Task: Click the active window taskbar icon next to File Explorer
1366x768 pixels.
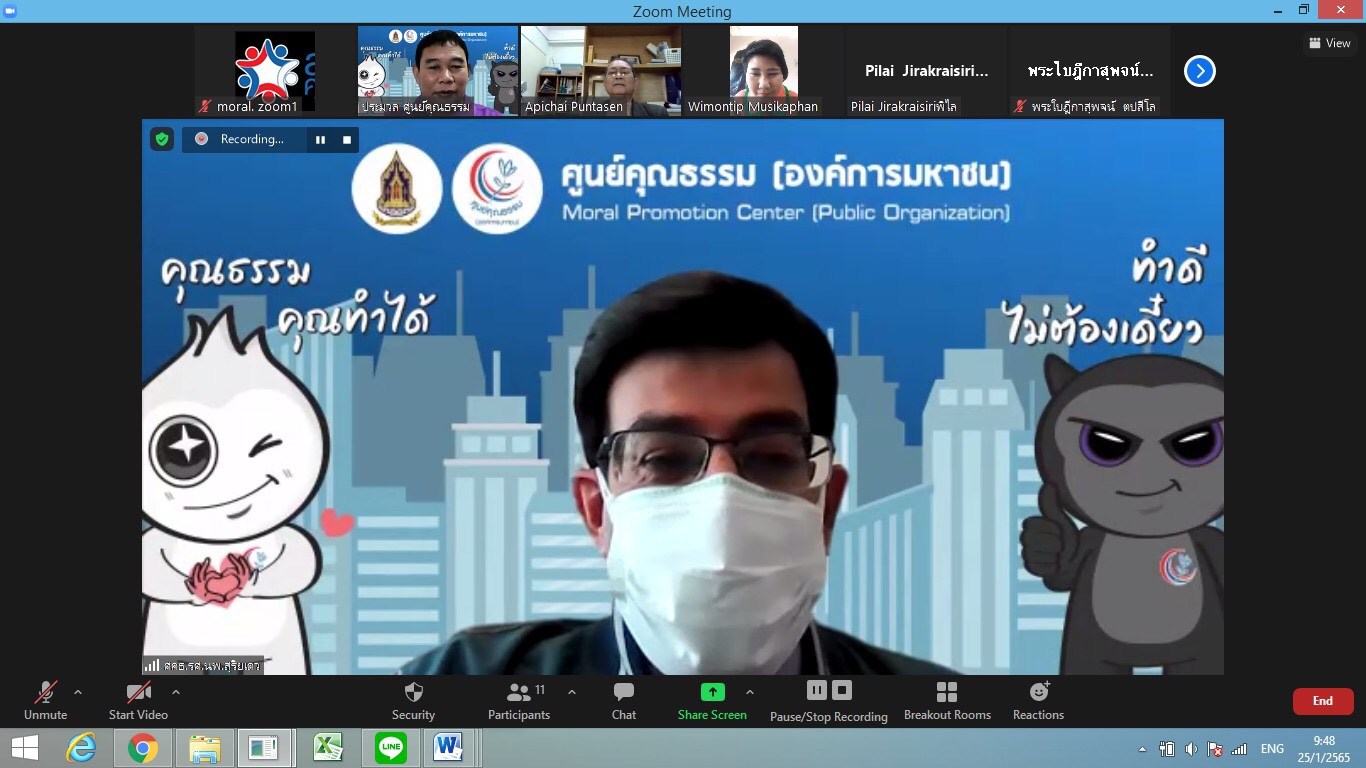Action: tap(264, 748)
